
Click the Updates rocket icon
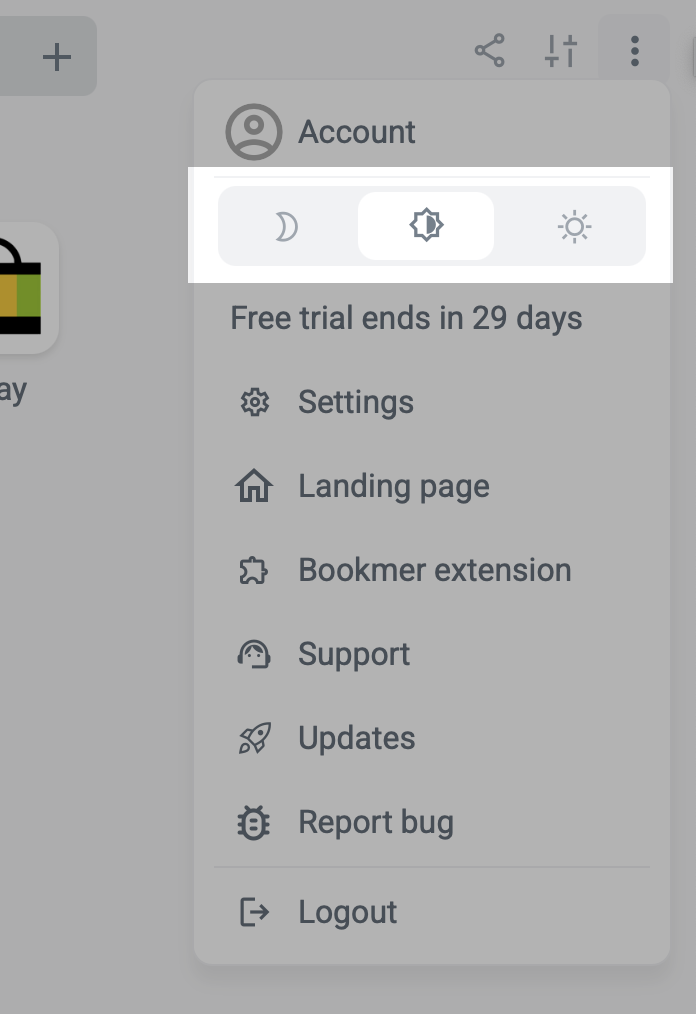click(254, 739)
